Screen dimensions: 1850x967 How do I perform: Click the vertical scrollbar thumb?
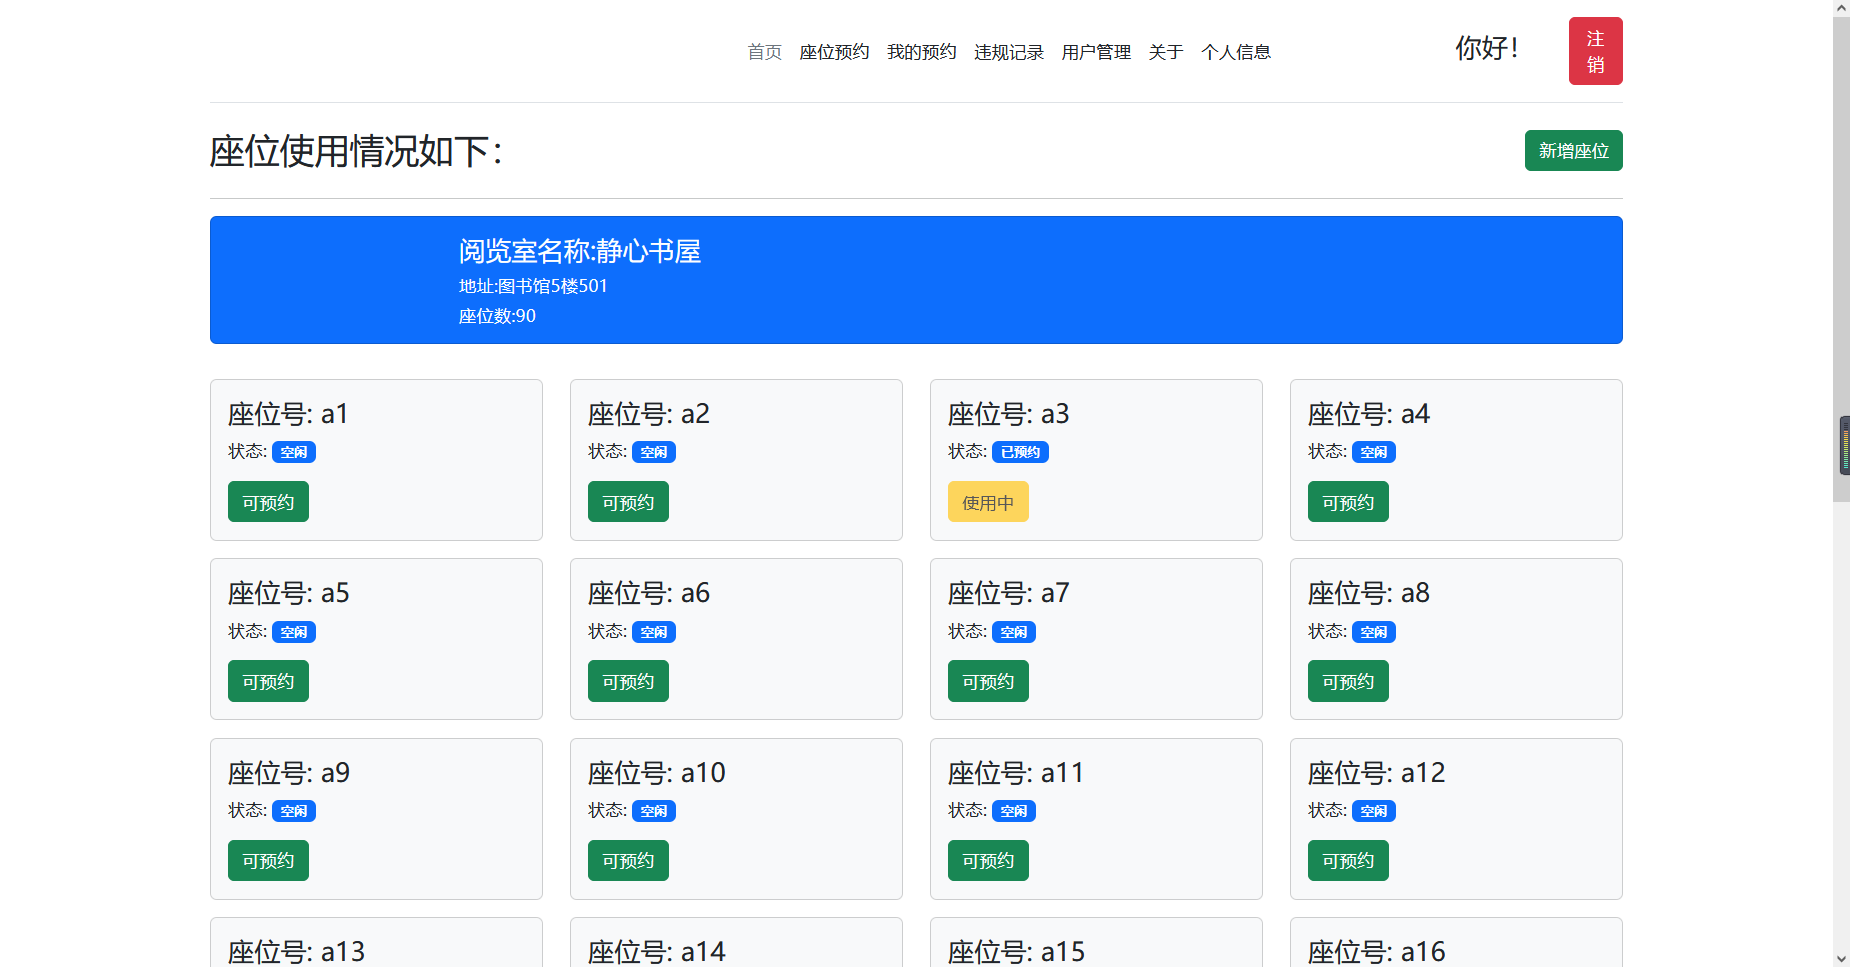1841,260
